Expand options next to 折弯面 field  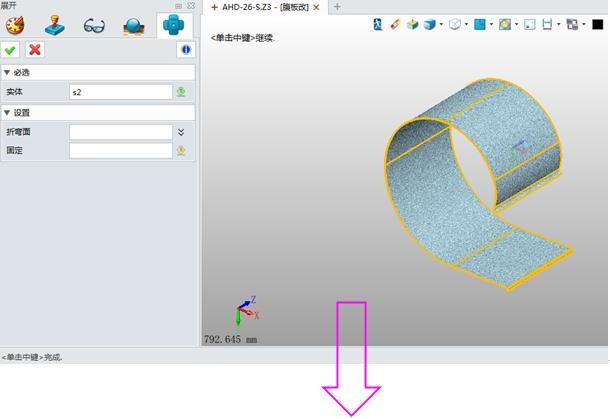[181, 132]
